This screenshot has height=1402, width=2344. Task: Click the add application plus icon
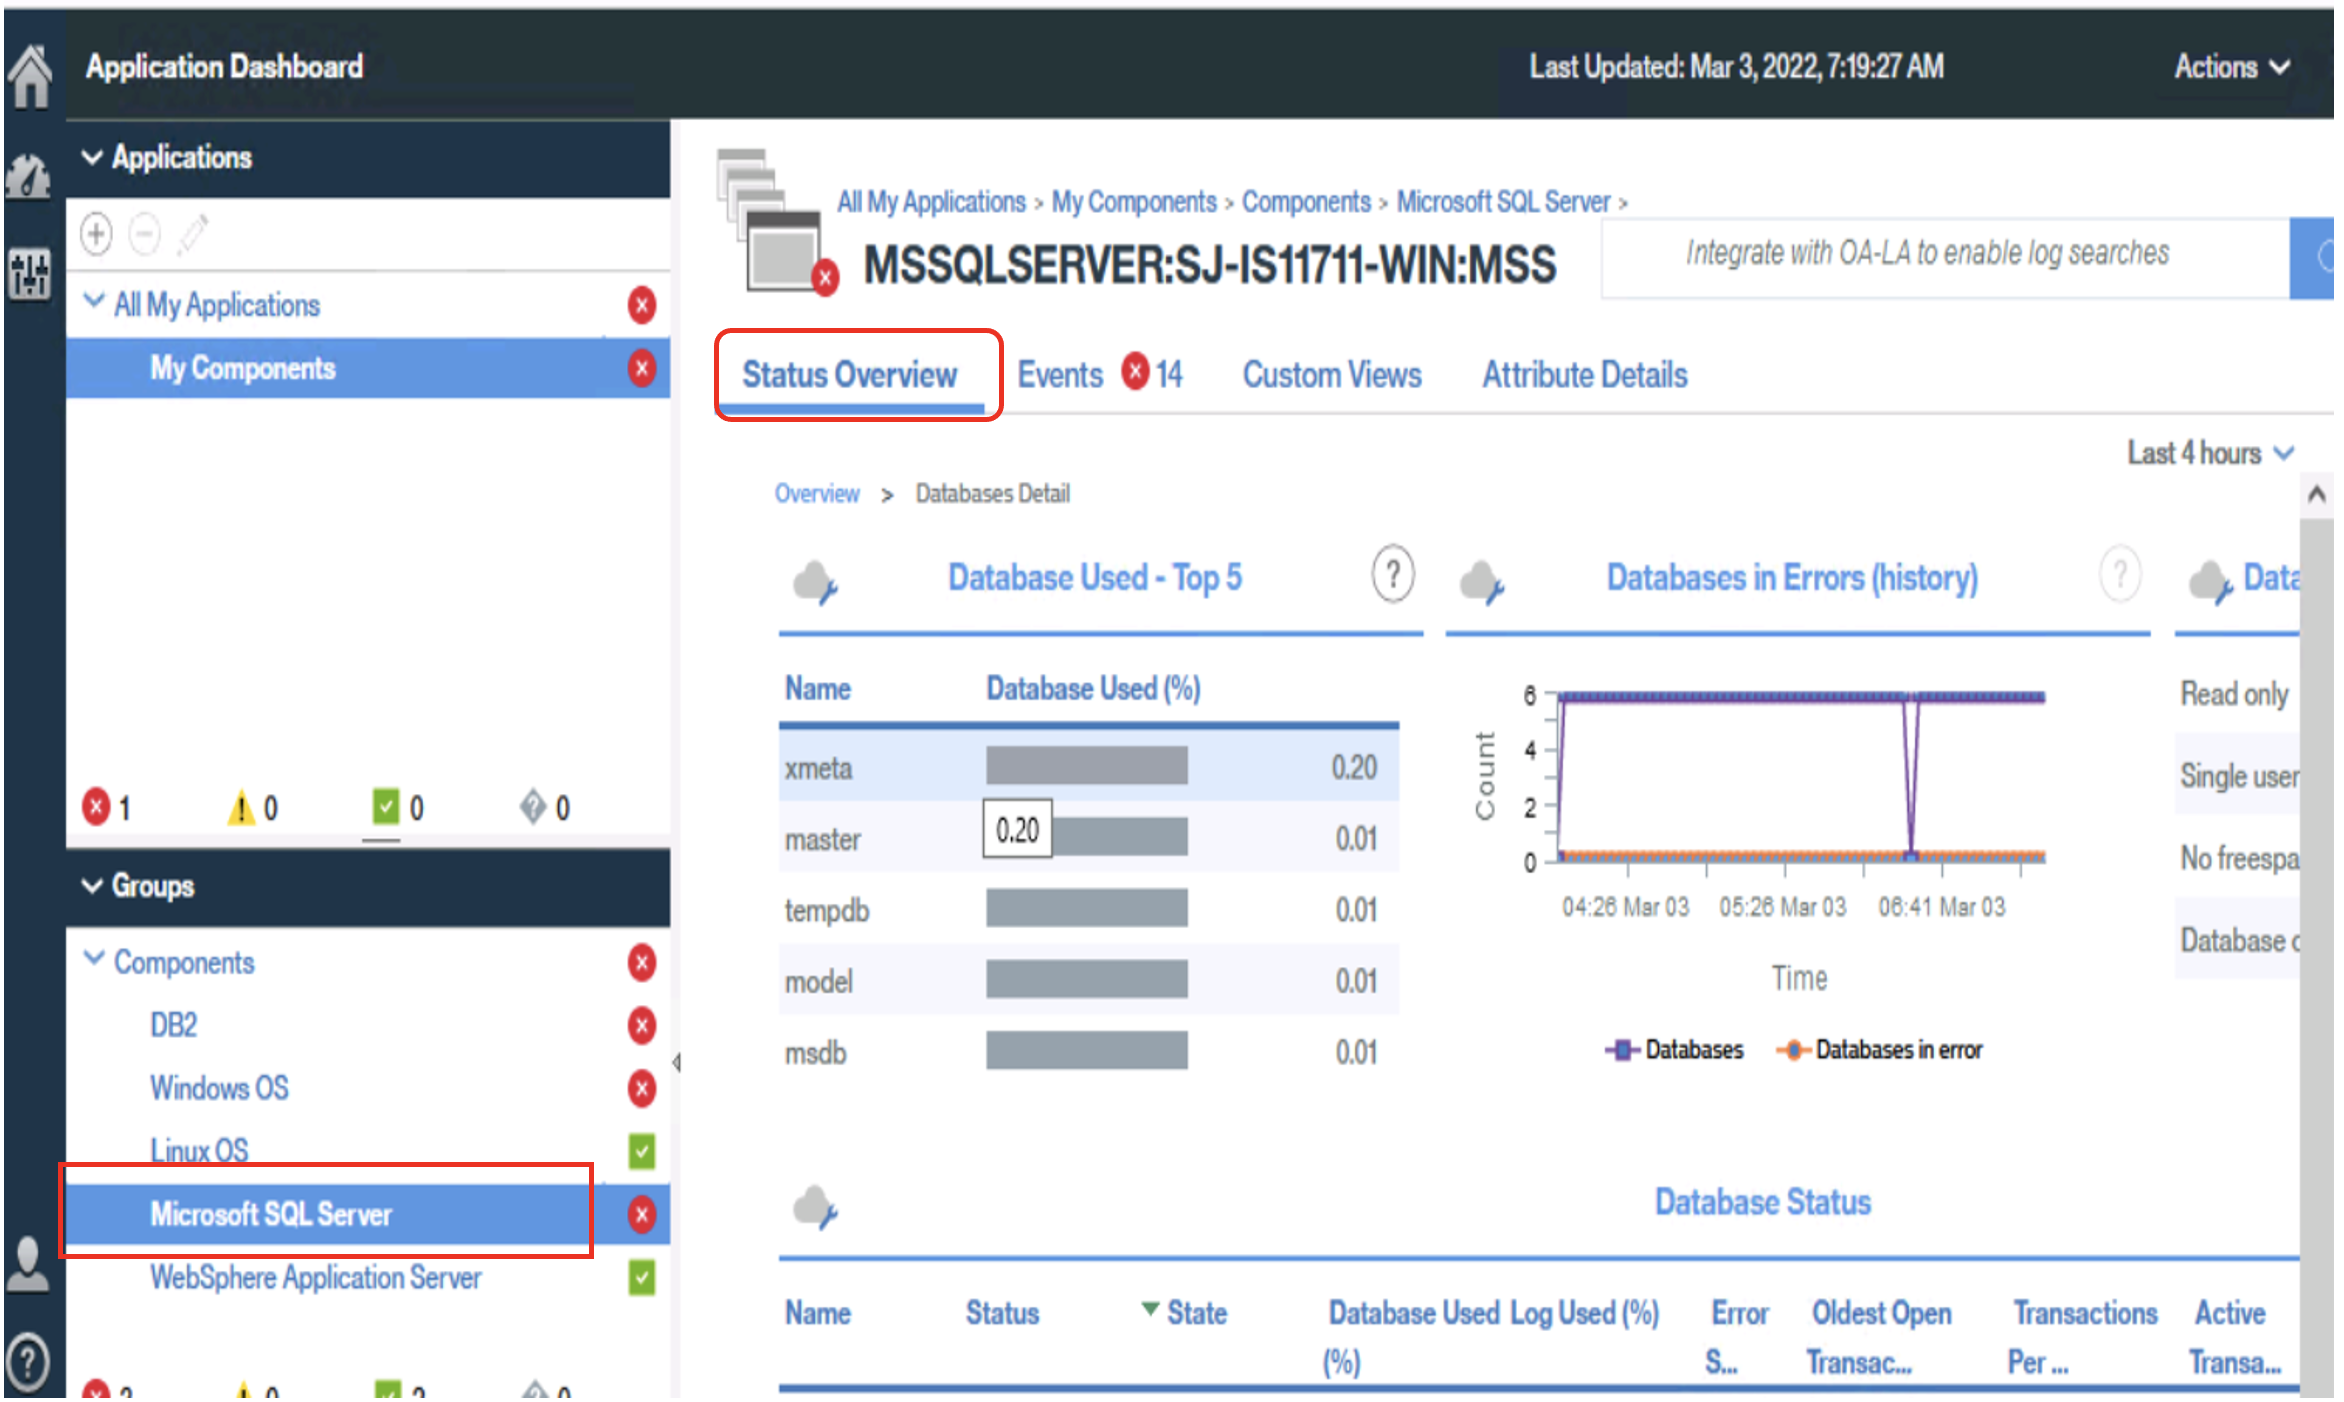96,235
